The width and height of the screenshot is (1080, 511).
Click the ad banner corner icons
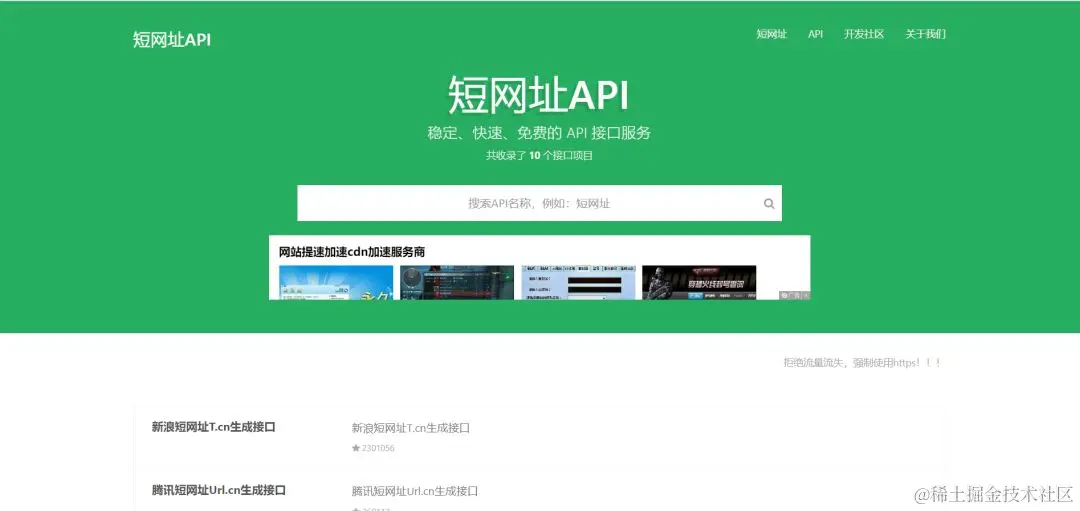(795, 295)
